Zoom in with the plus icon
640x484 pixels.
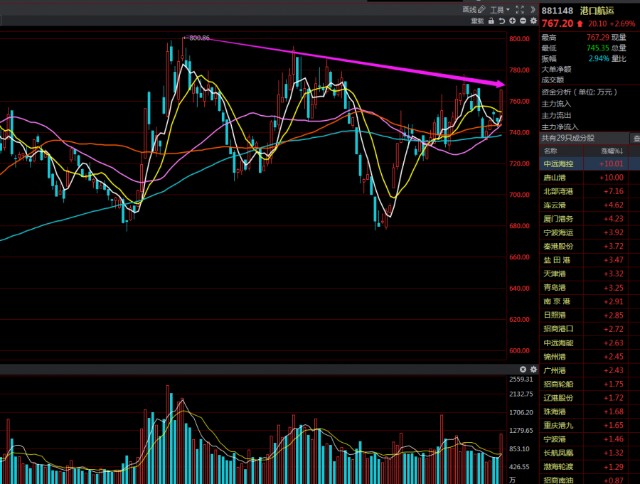(512, 21)
